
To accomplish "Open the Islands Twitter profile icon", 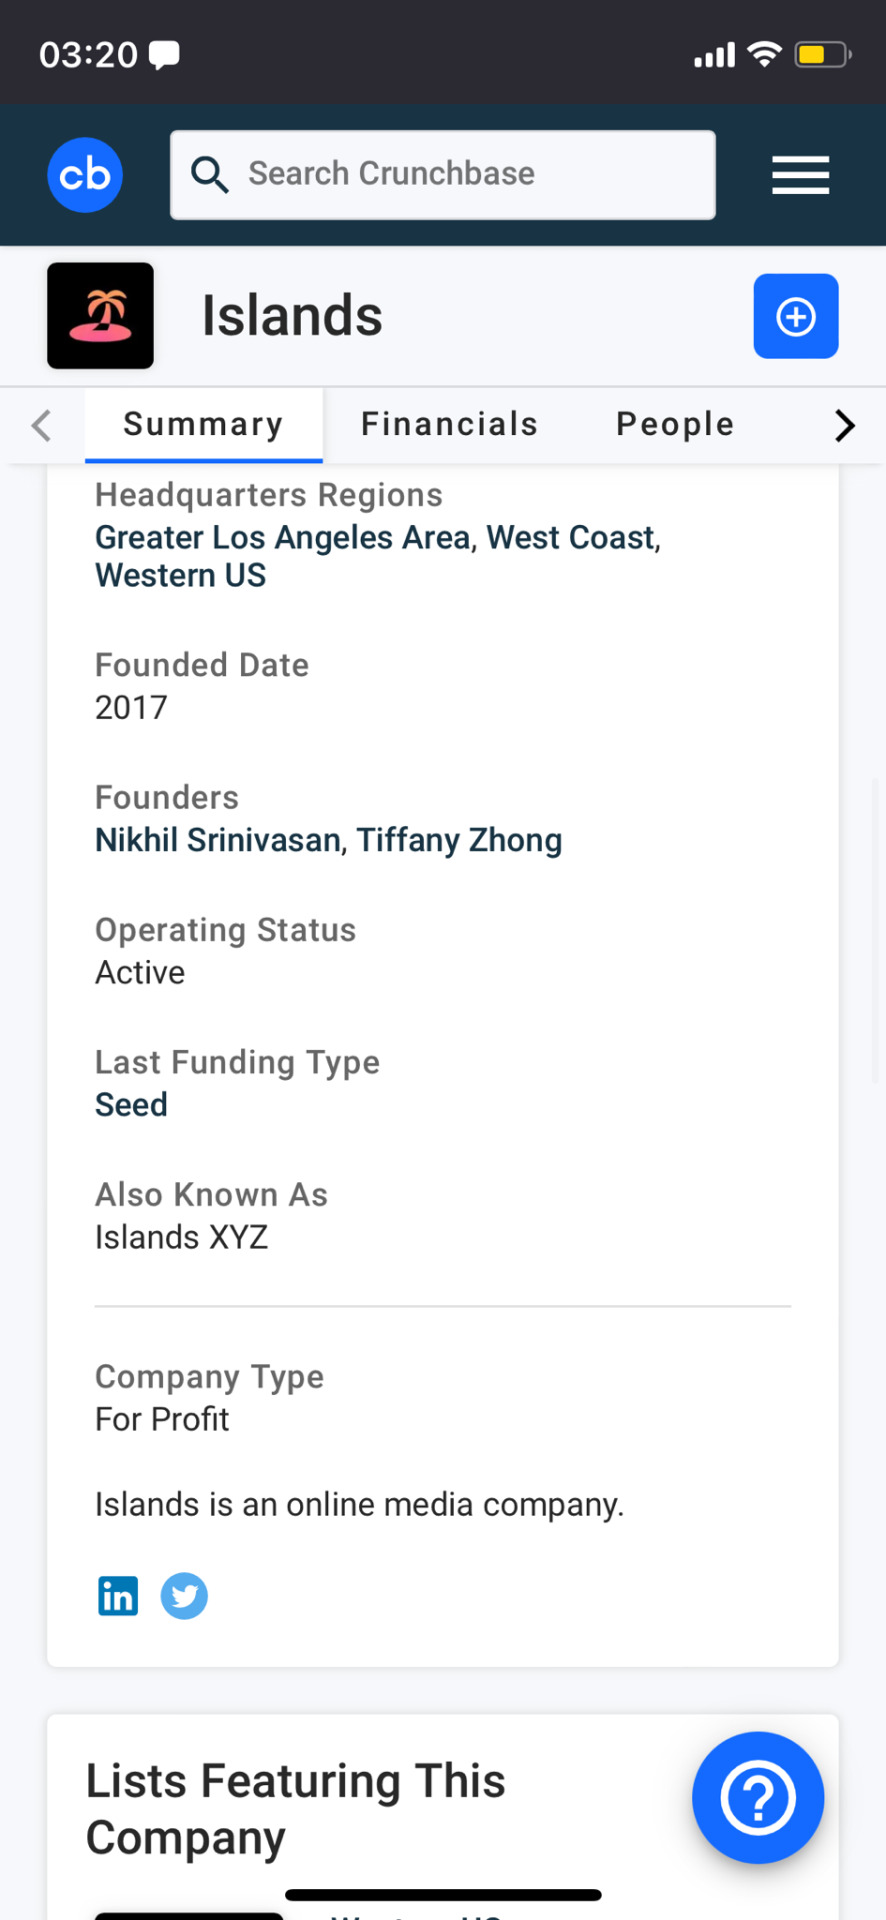I will 184,1596.
